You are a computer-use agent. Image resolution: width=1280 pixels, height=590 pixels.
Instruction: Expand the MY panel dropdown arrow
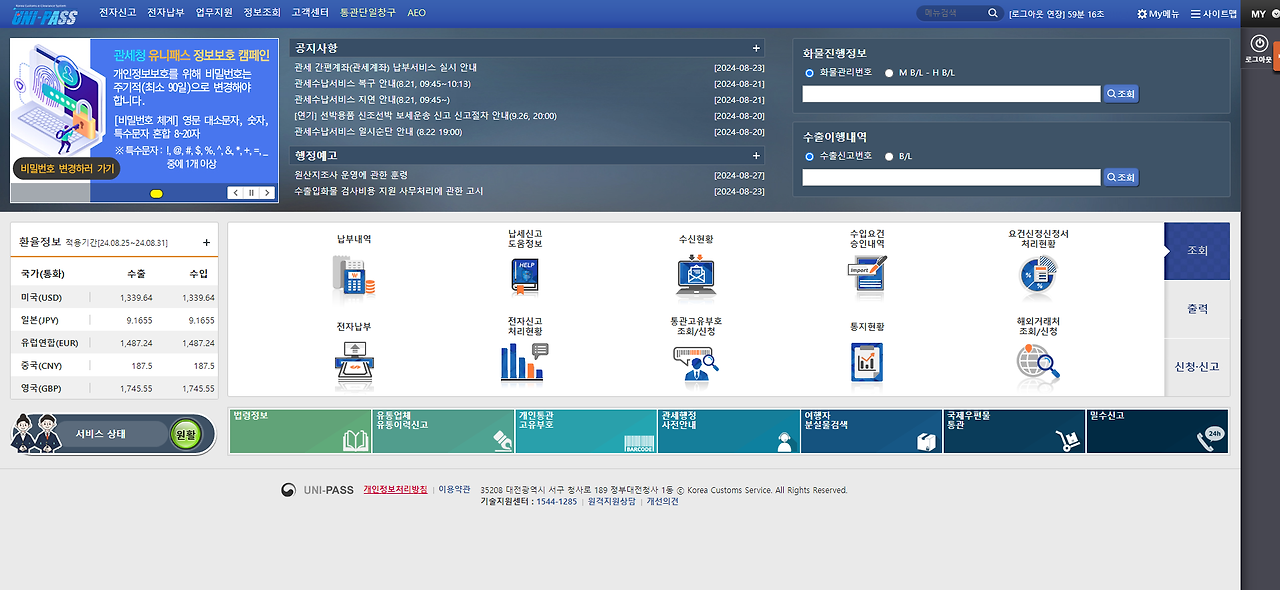[x=1275, y=14]
